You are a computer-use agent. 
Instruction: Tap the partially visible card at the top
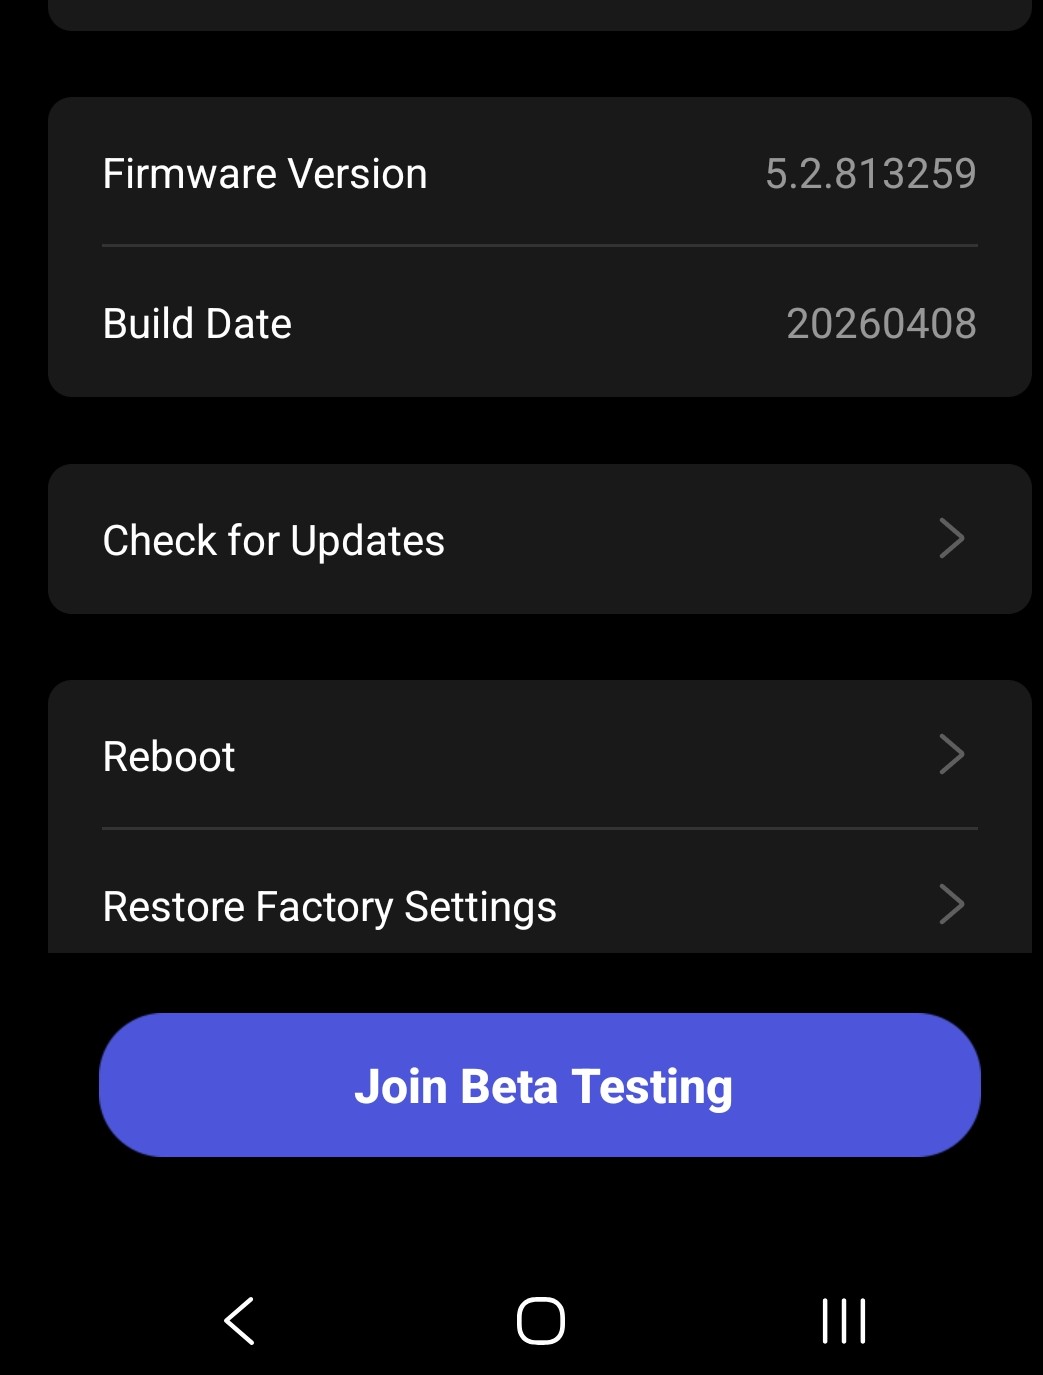coord(540,14)
